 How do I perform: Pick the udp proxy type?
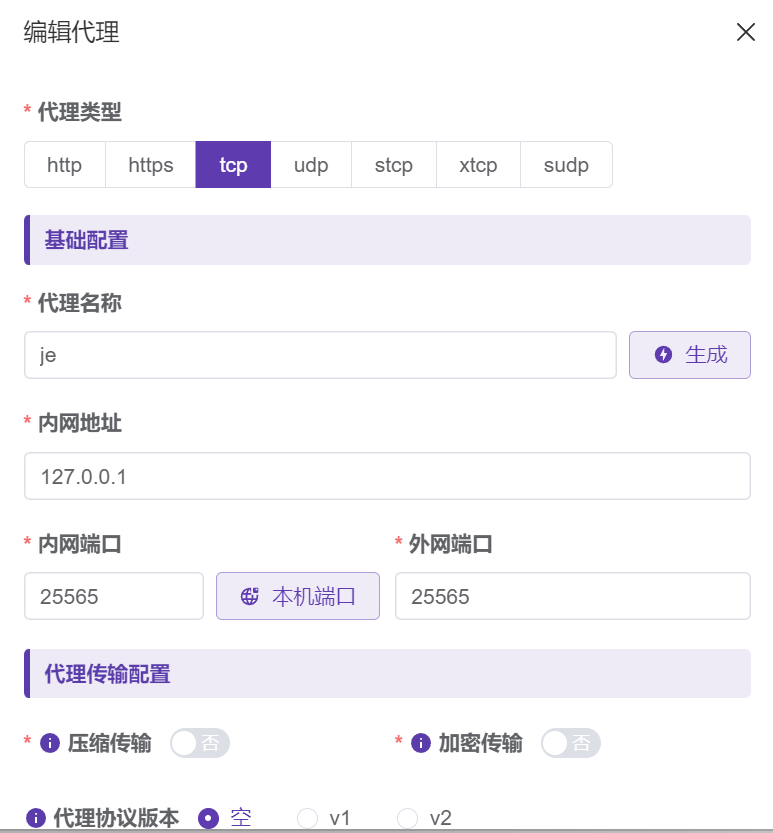coord(311,165)
